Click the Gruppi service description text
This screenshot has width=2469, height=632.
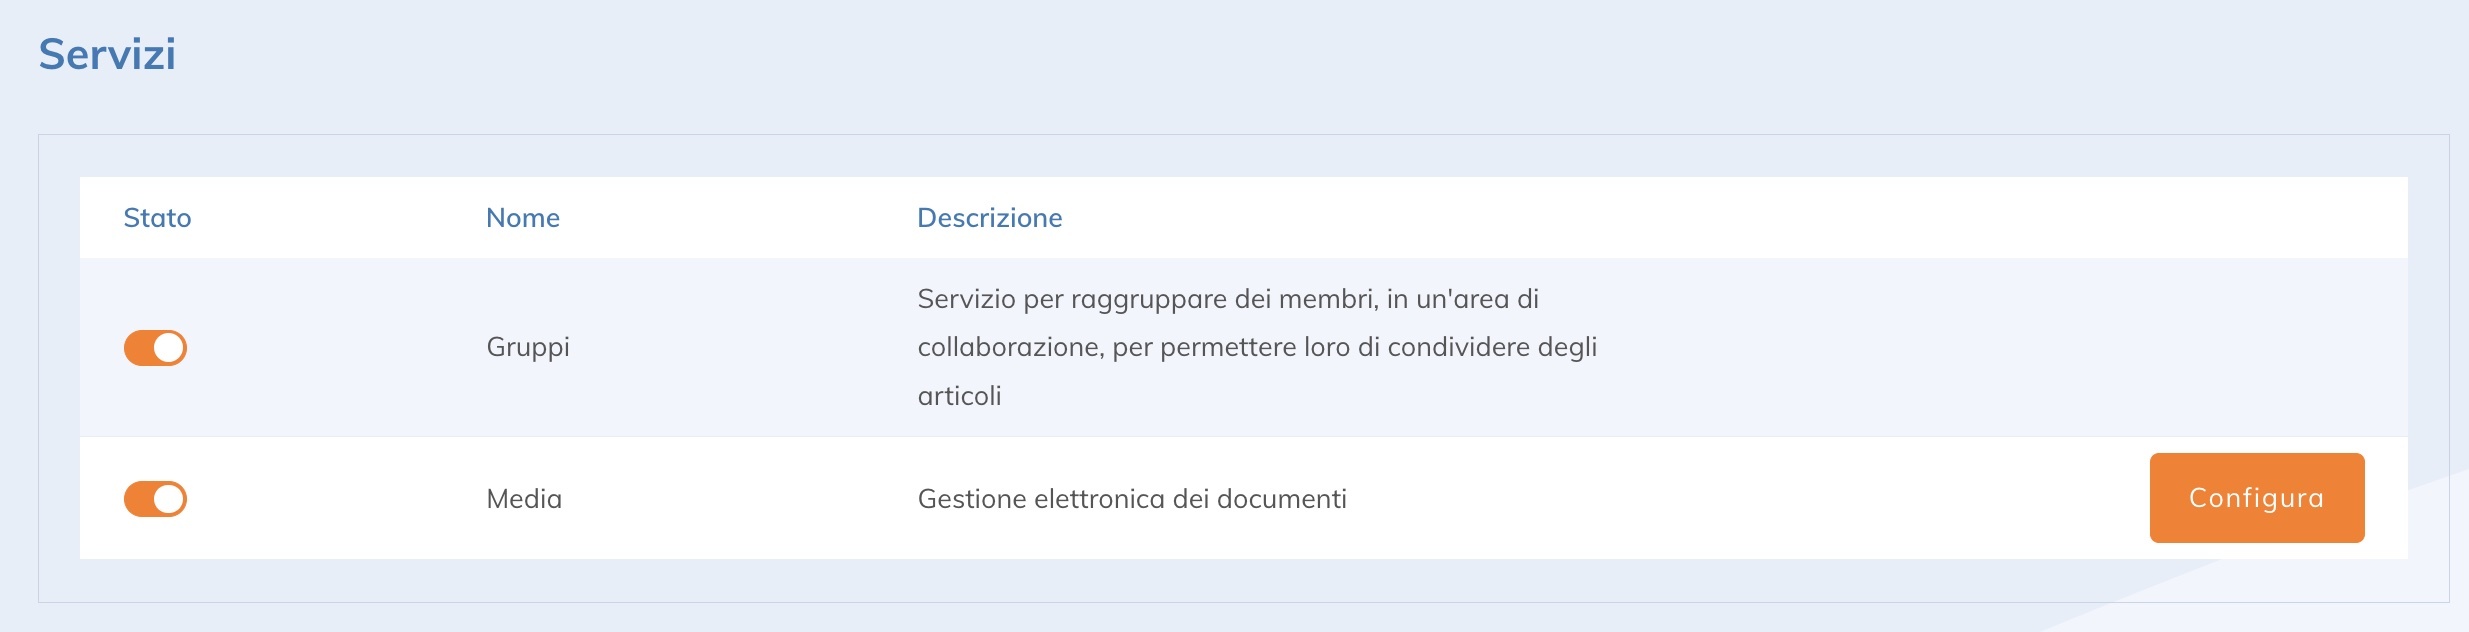pyautogui.click(x=1258, y=348)
